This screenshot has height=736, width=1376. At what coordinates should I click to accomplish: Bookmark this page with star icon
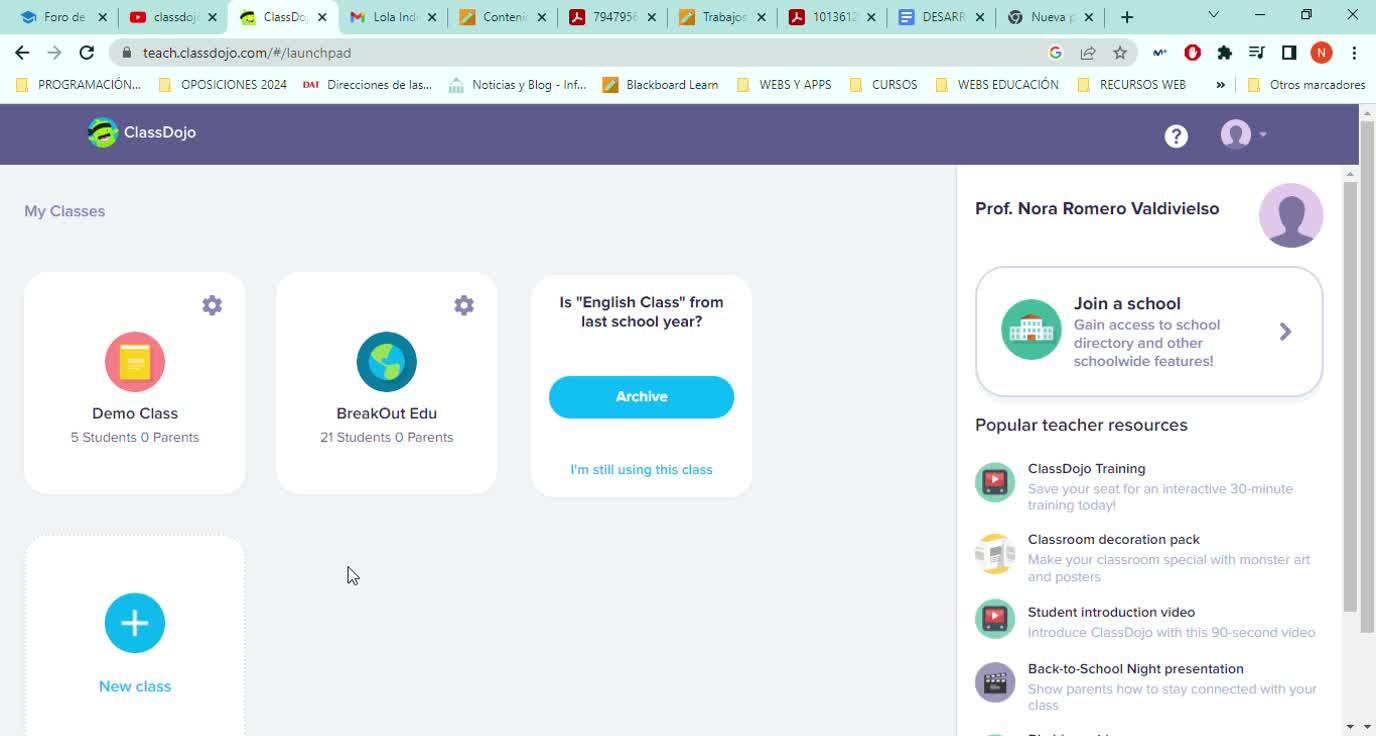pos(1120,53)
